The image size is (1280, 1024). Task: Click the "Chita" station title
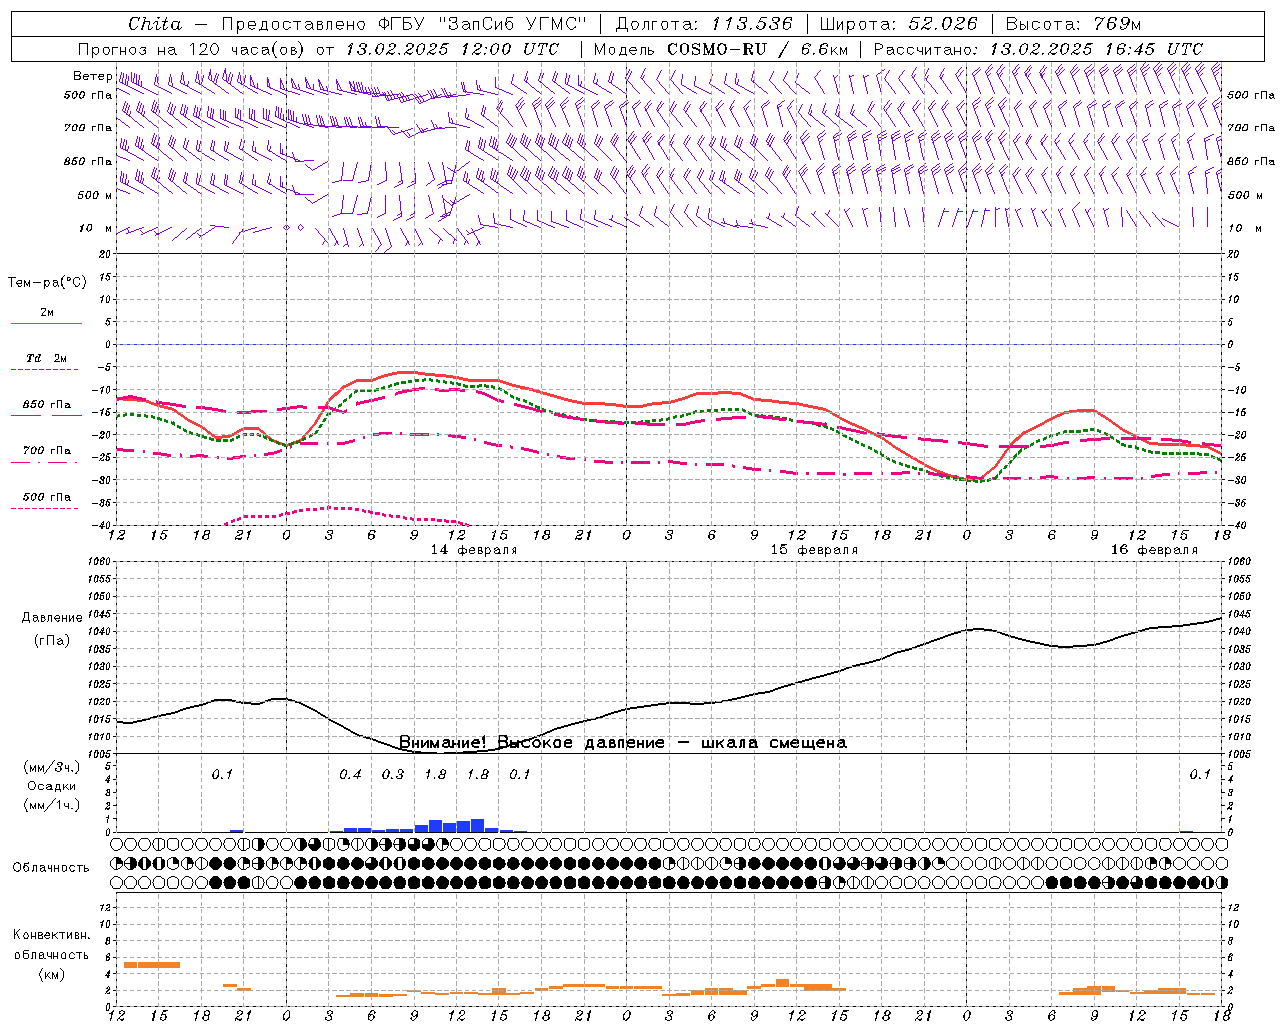[x=155, y=24]
